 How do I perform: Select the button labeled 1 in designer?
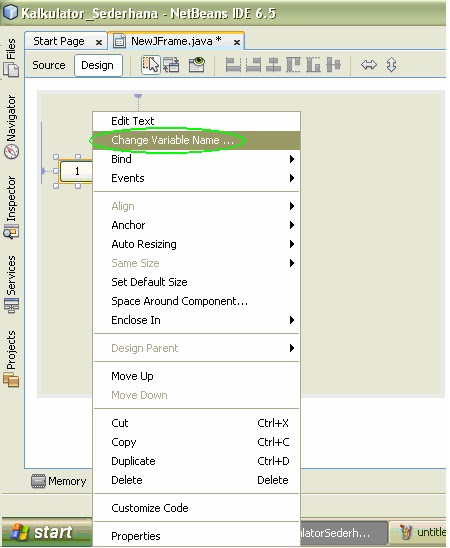[76, 171]
